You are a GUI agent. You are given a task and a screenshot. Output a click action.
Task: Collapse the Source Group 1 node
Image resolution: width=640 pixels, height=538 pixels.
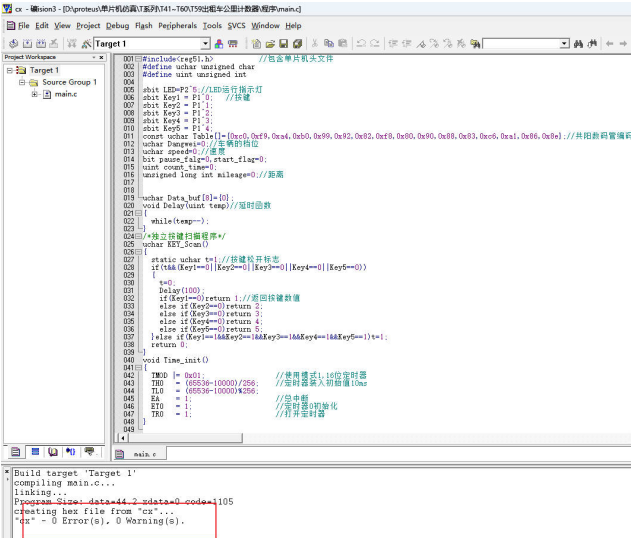[x=22, y=82]
